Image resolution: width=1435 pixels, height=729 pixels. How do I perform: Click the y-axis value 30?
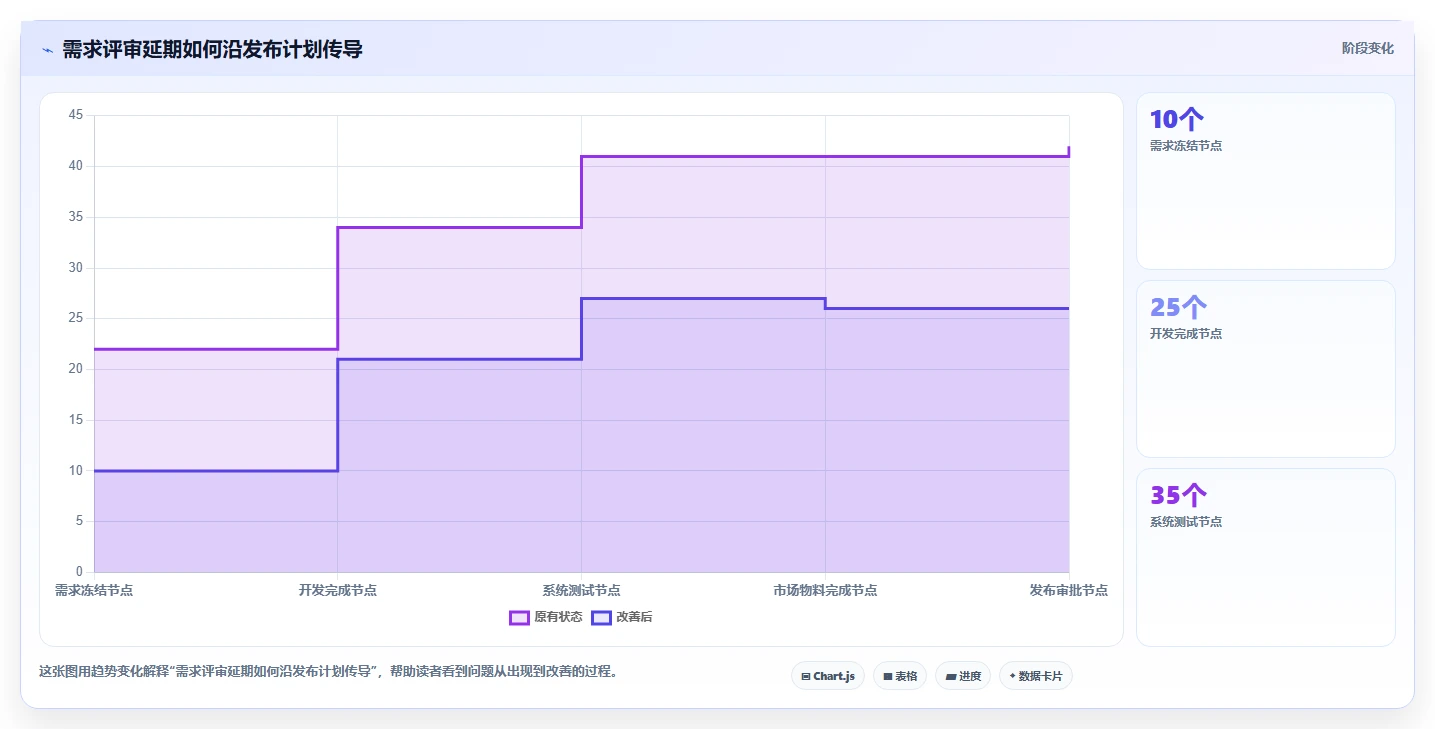pos(76,267)
